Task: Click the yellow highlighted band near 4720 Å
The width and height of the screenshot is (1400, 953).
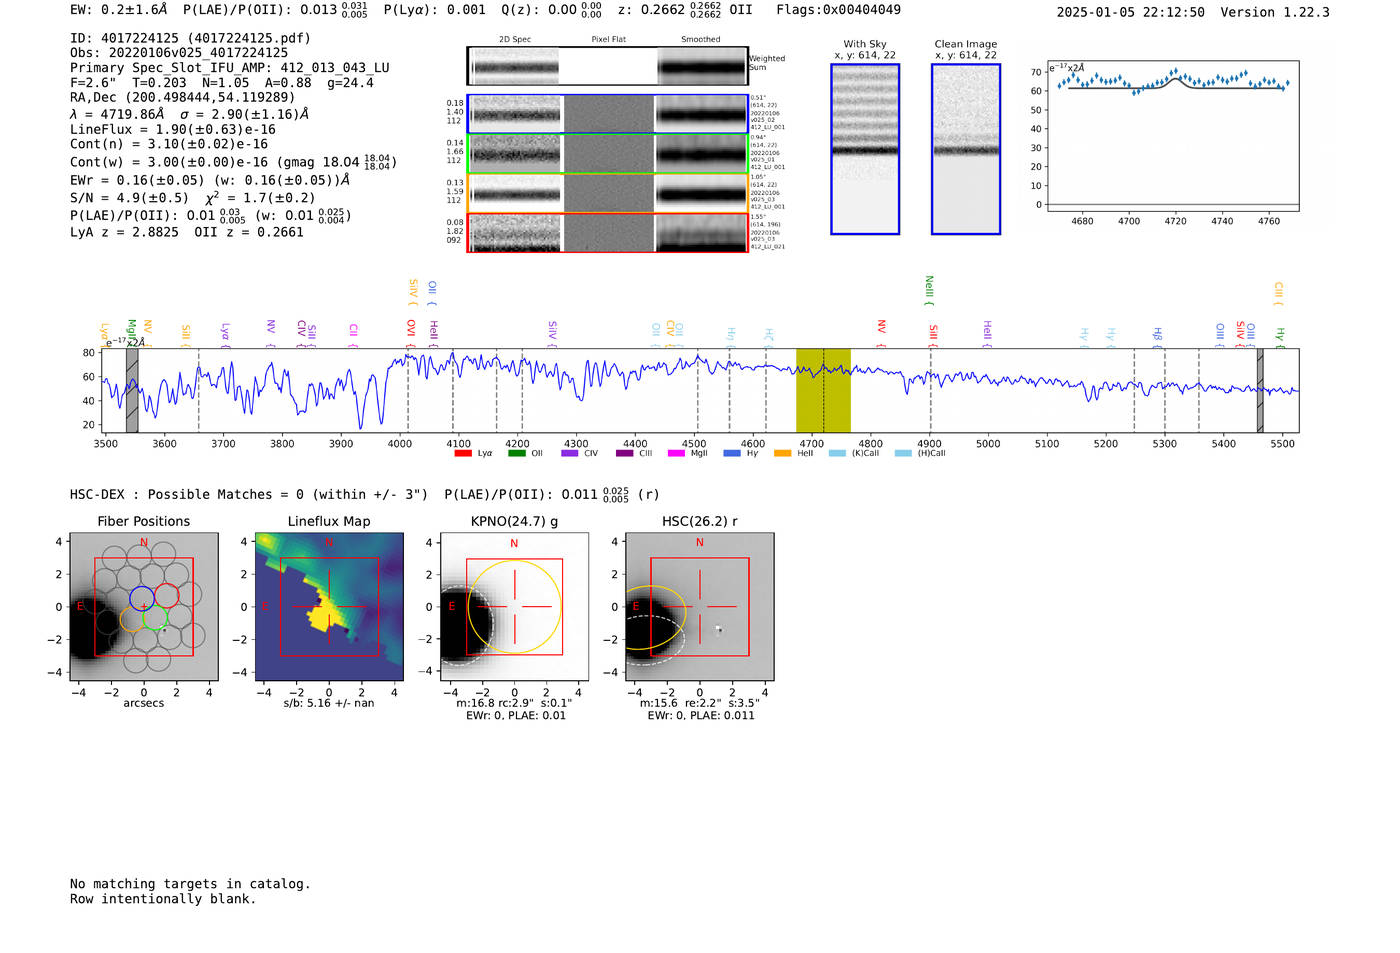Action: pos(823,391)
